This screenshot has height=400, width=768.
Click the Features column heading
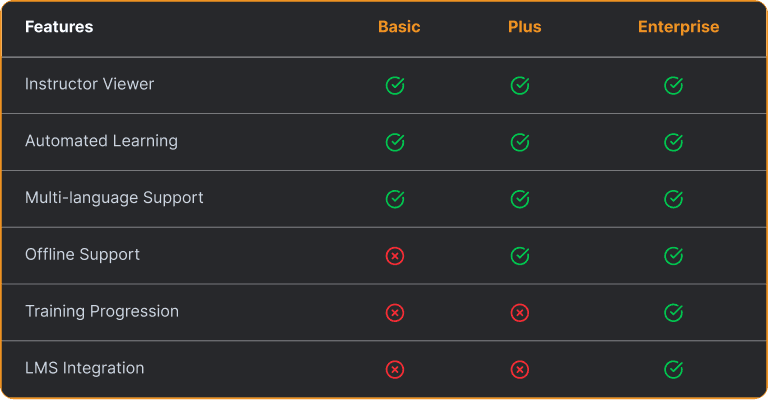59,27
